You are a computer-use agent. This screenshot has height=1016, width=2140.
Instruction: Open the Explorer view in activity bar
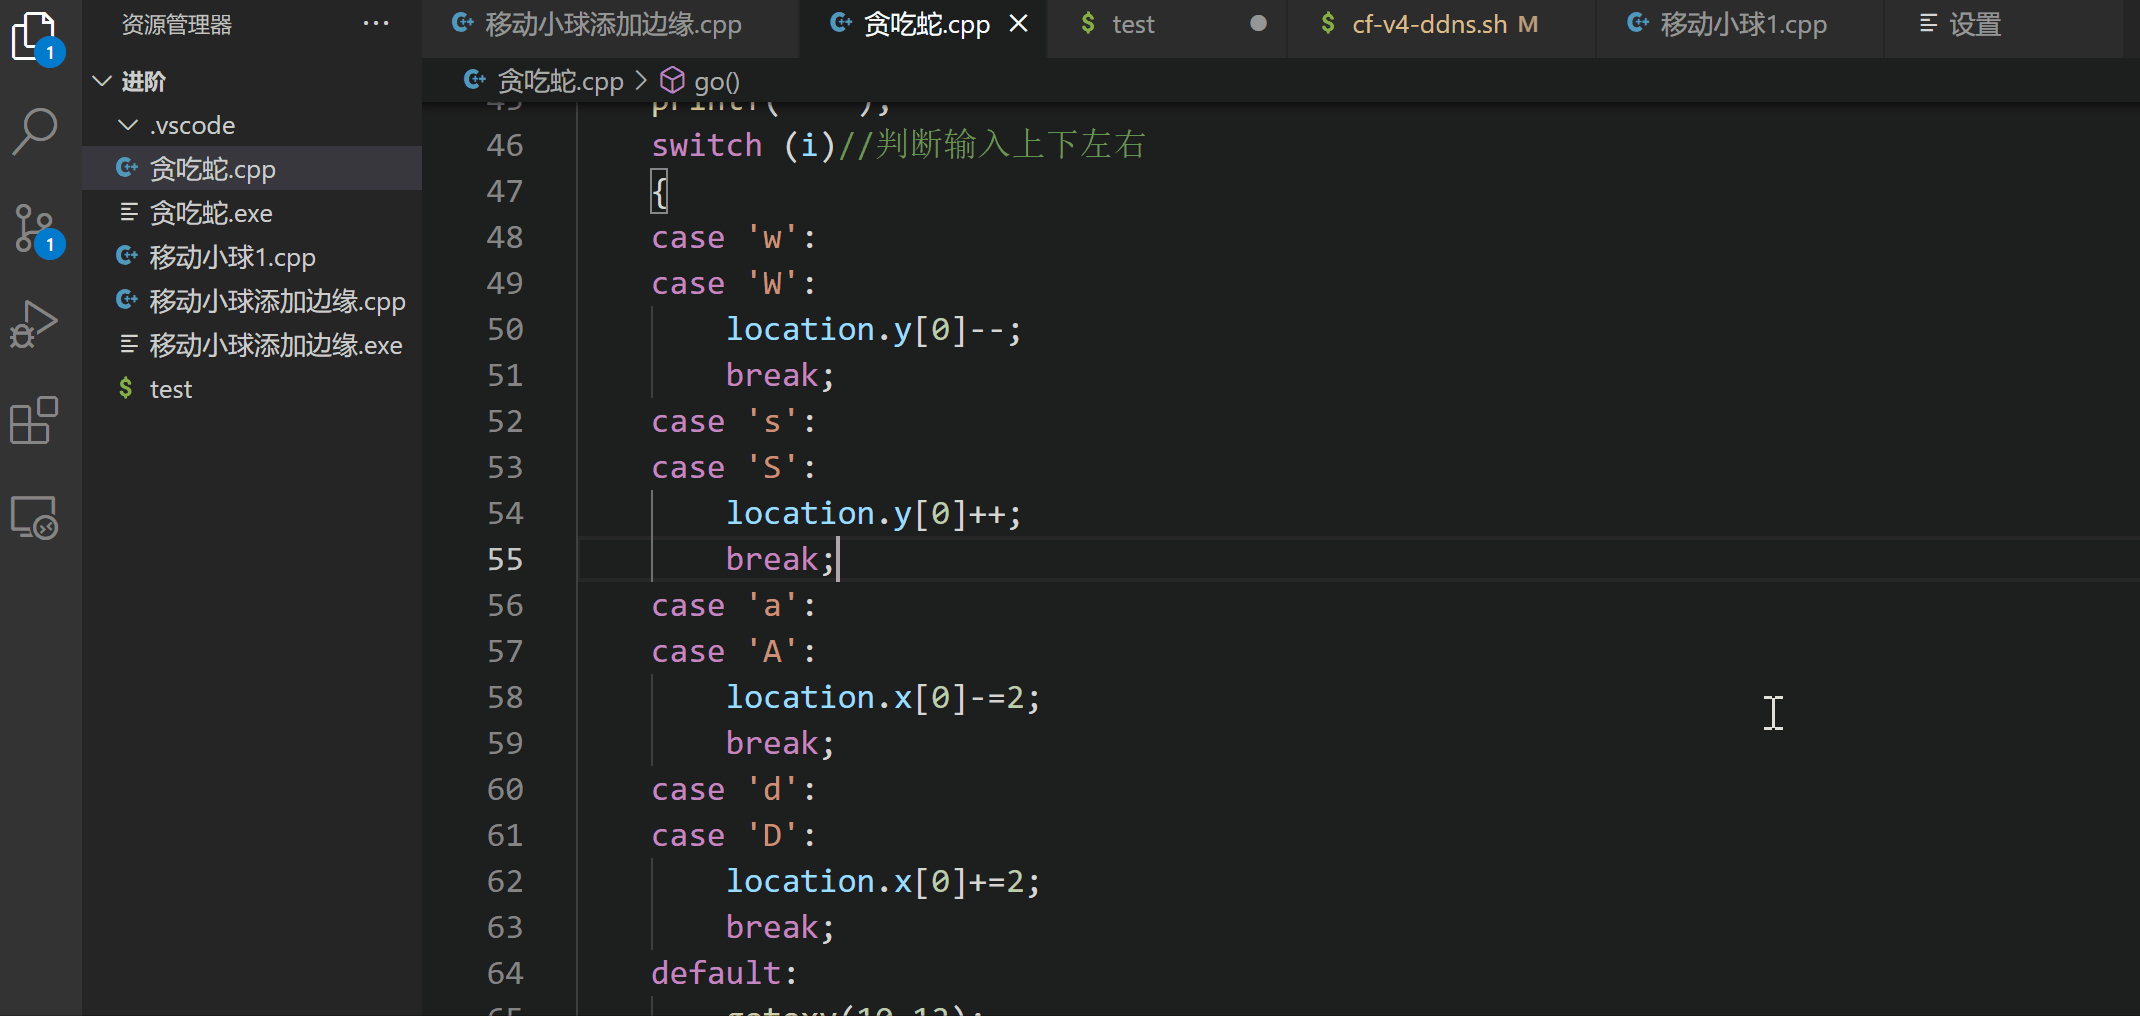point(35,37)
